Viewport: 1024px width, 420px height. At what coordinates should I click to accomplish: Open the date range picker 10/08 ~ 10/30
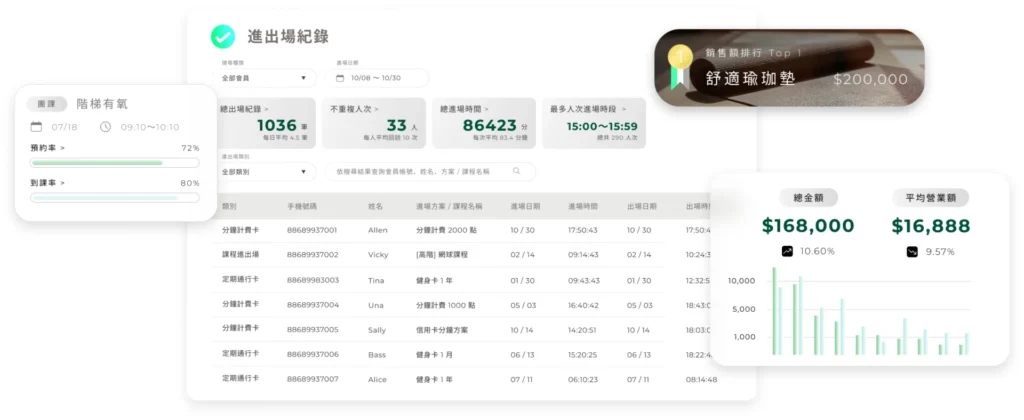tap(377, 78)
